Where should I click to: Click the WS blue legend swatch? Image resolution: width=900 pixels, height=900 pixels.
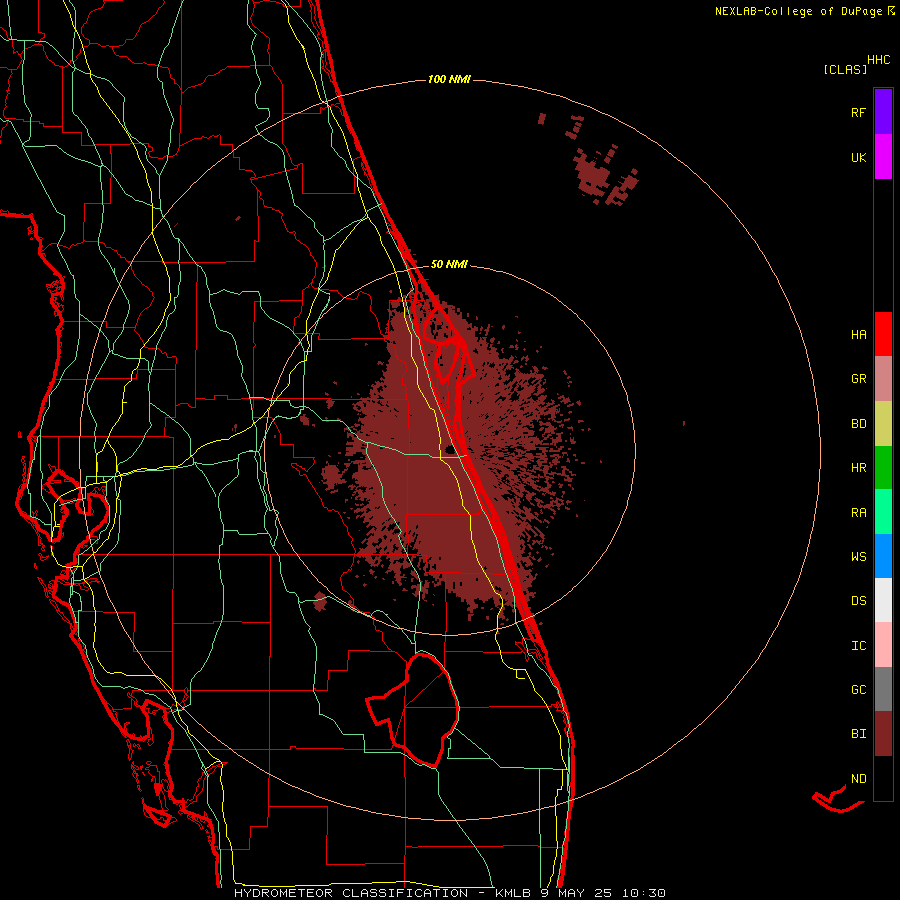click(x=883, y=556)
